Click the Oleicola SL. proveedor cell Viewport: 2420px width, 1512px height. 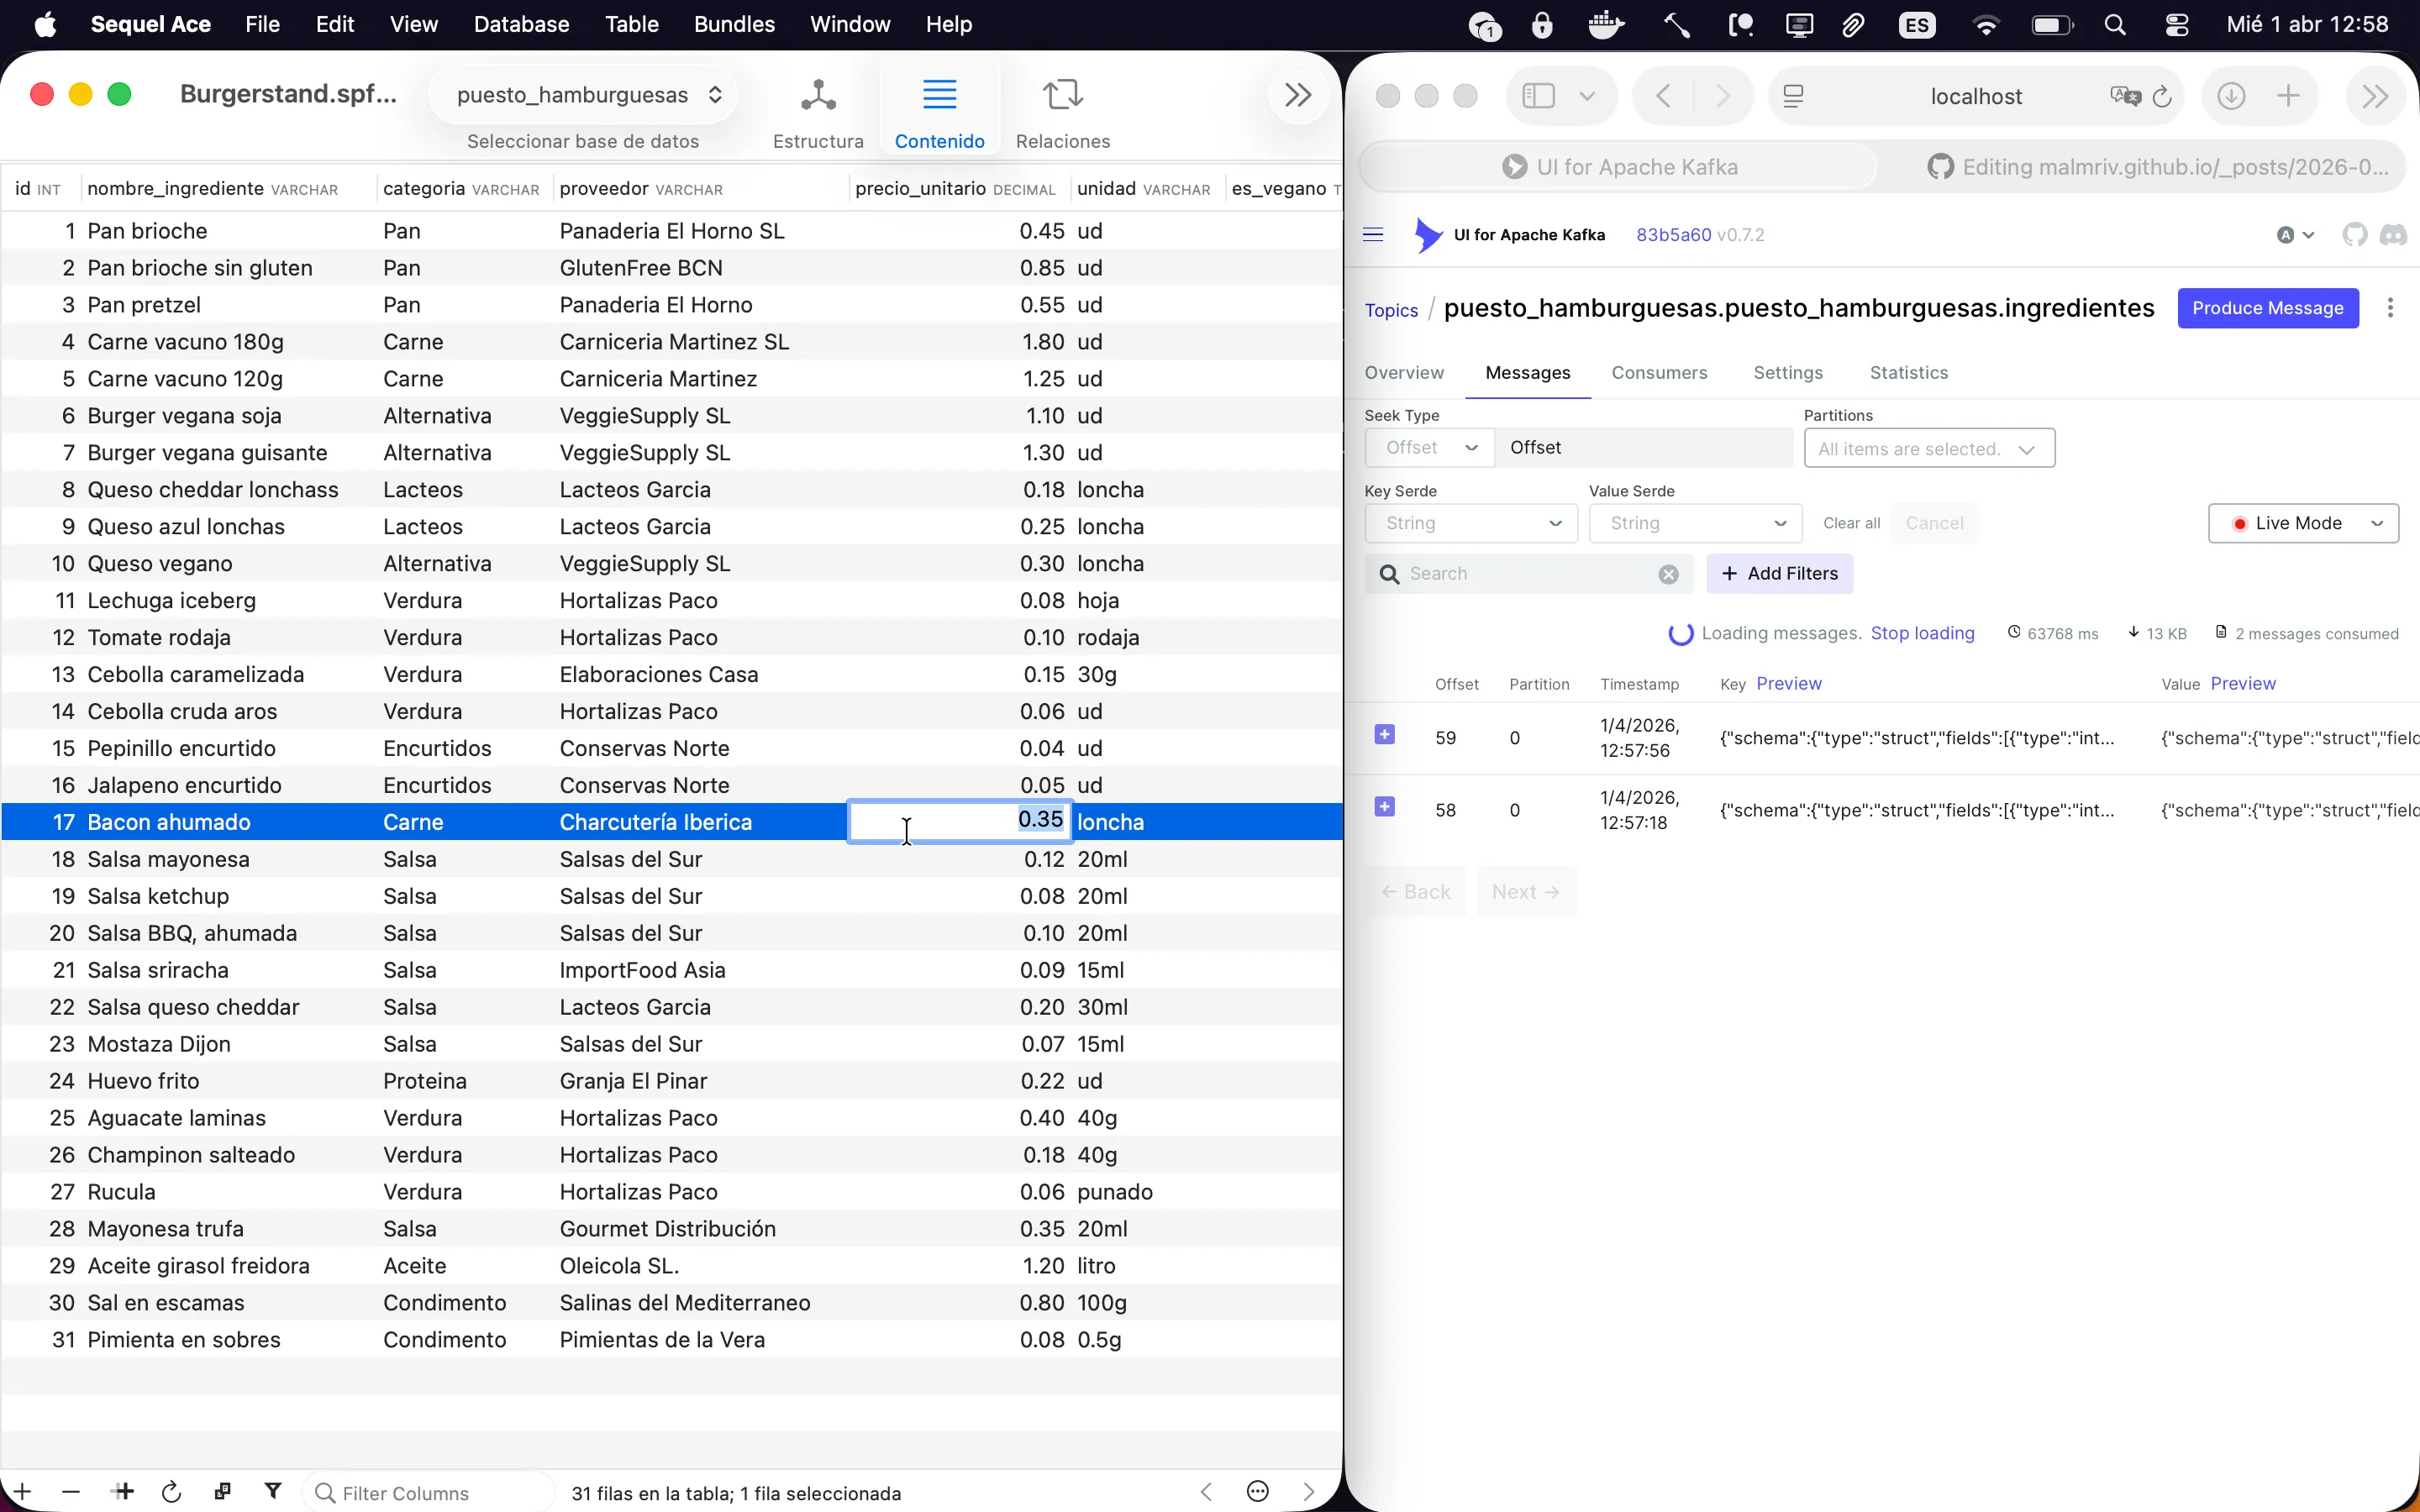click(x=700, y=1266)
